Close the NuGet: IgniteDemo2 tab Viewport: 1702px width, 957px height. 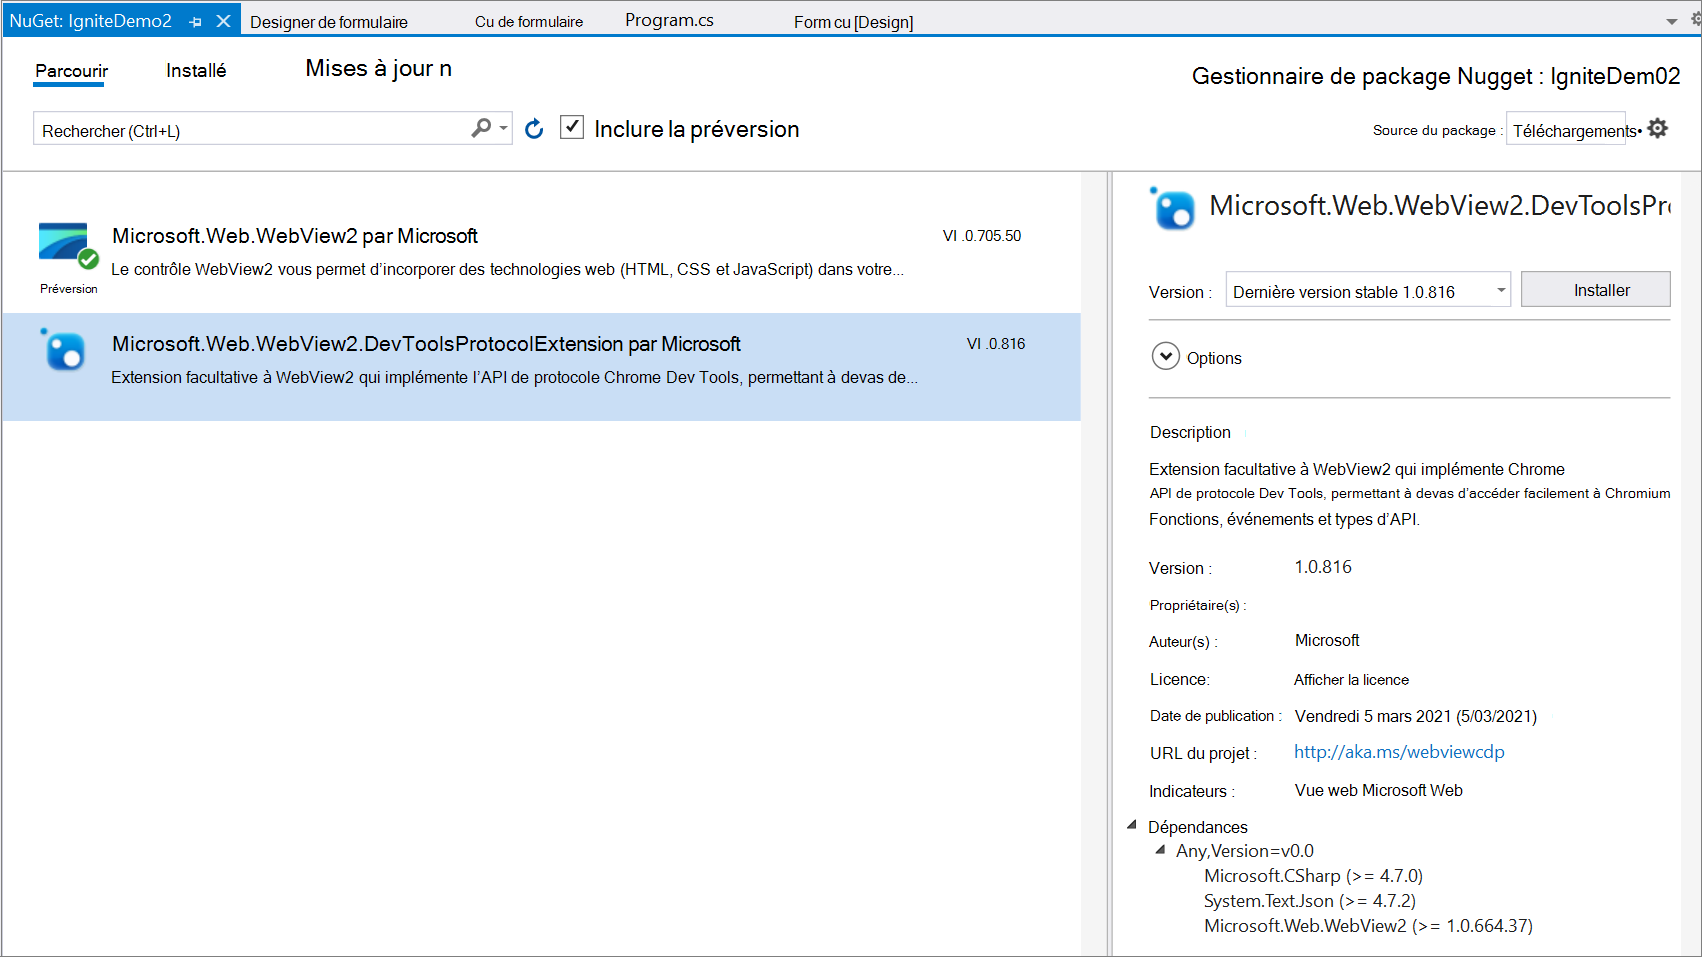pyautogui.click(x=222, y=18)
